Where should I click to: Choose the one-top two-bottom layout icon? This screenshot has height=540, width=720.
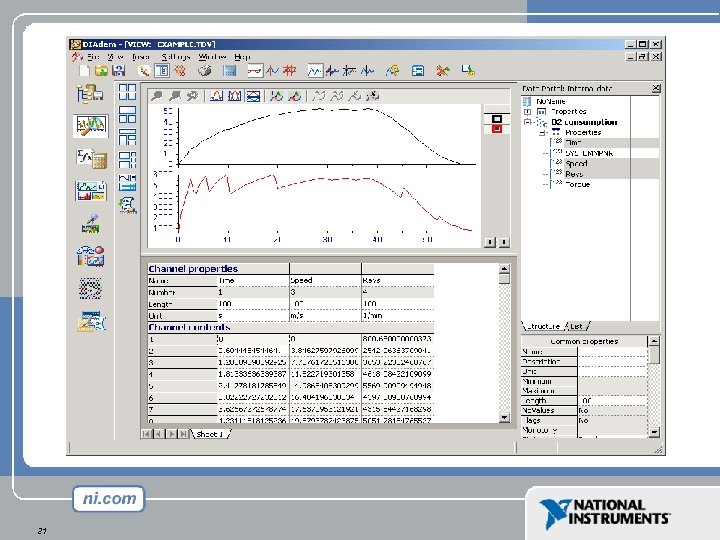127,114
